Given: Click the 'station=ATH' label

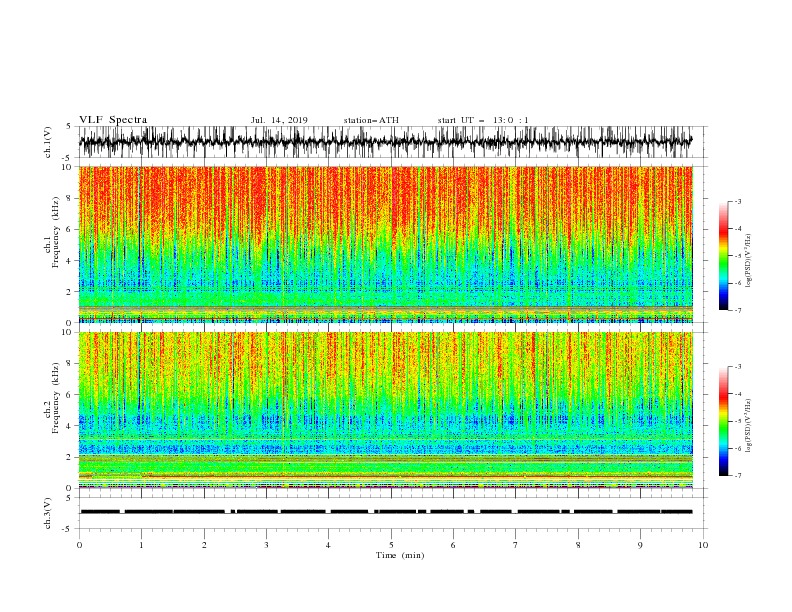Looking at the screenshot, I should pyautogui.click(x=371, y=120).
